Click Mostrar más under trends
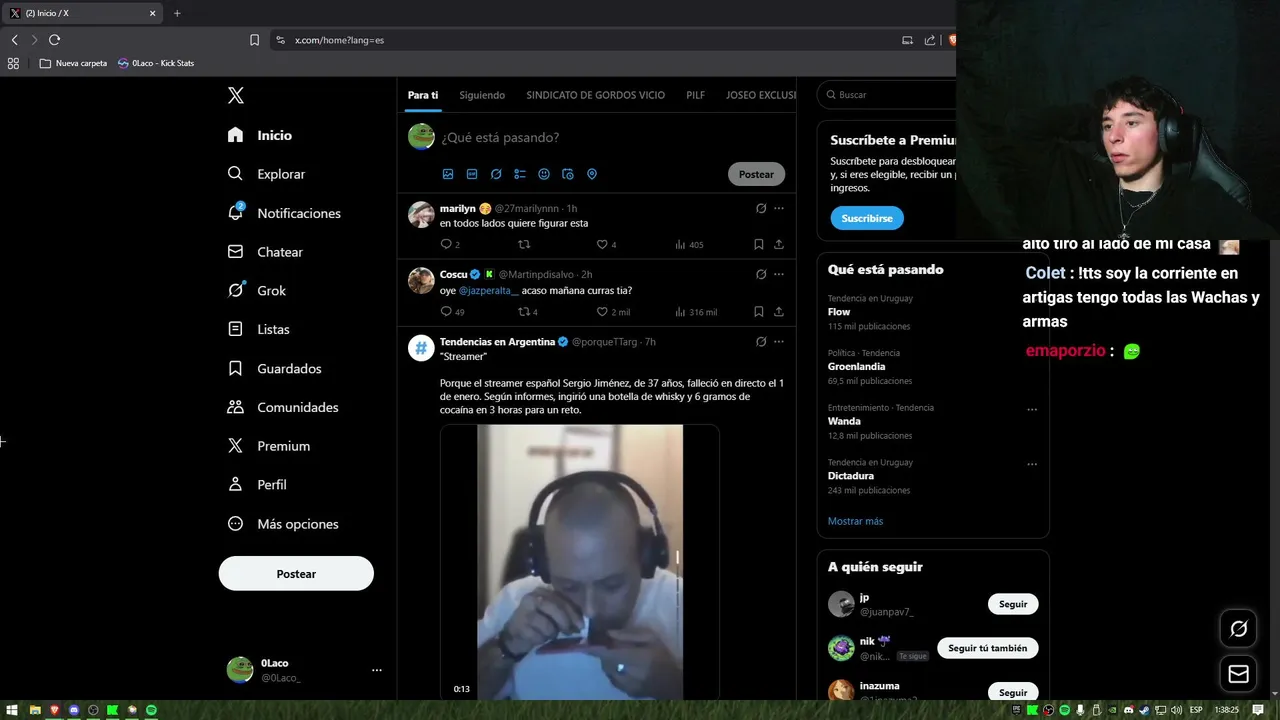1280x720 pixels. pyautogui.click(x=855, y=521)
